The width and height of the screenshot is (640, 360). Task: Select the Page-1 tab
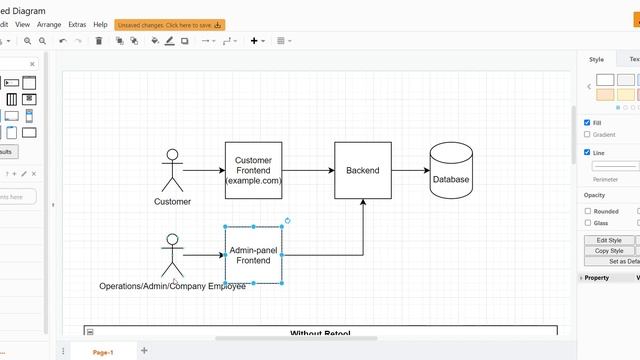point(103,352)
